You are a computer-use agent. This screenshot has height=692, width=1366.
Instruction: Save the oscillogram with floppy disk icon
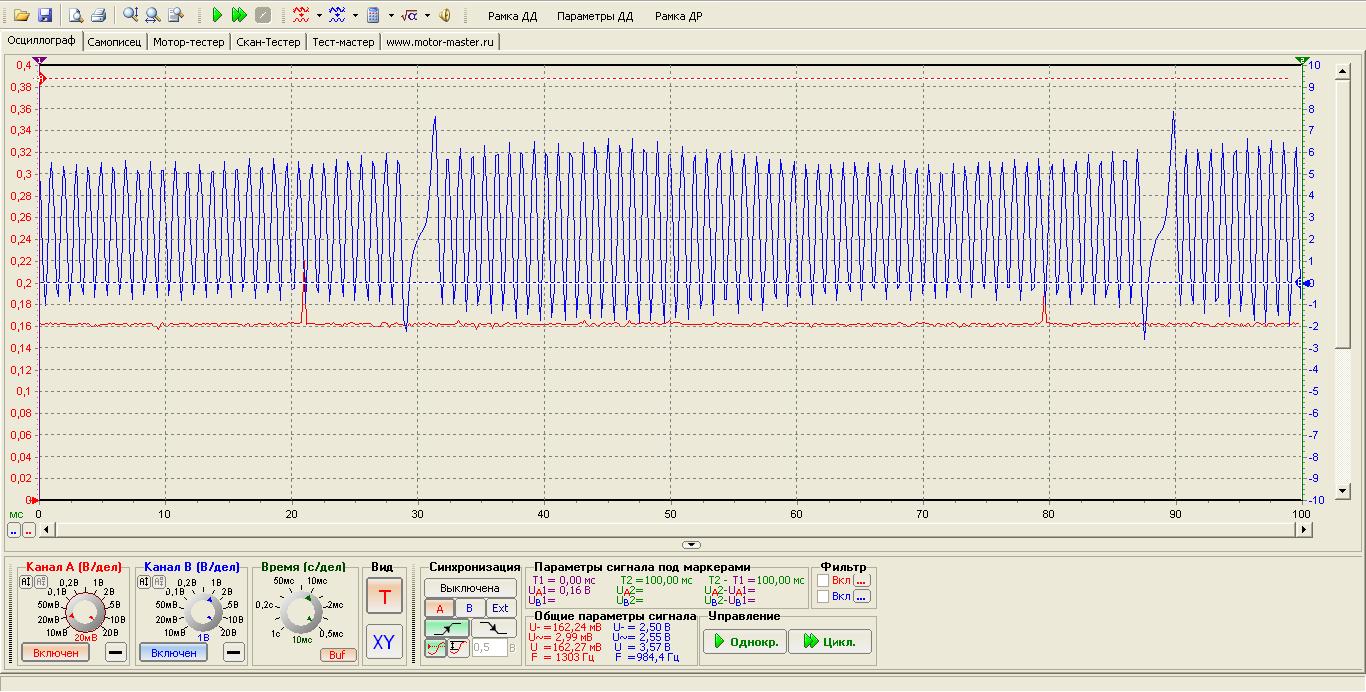point(44,15)
